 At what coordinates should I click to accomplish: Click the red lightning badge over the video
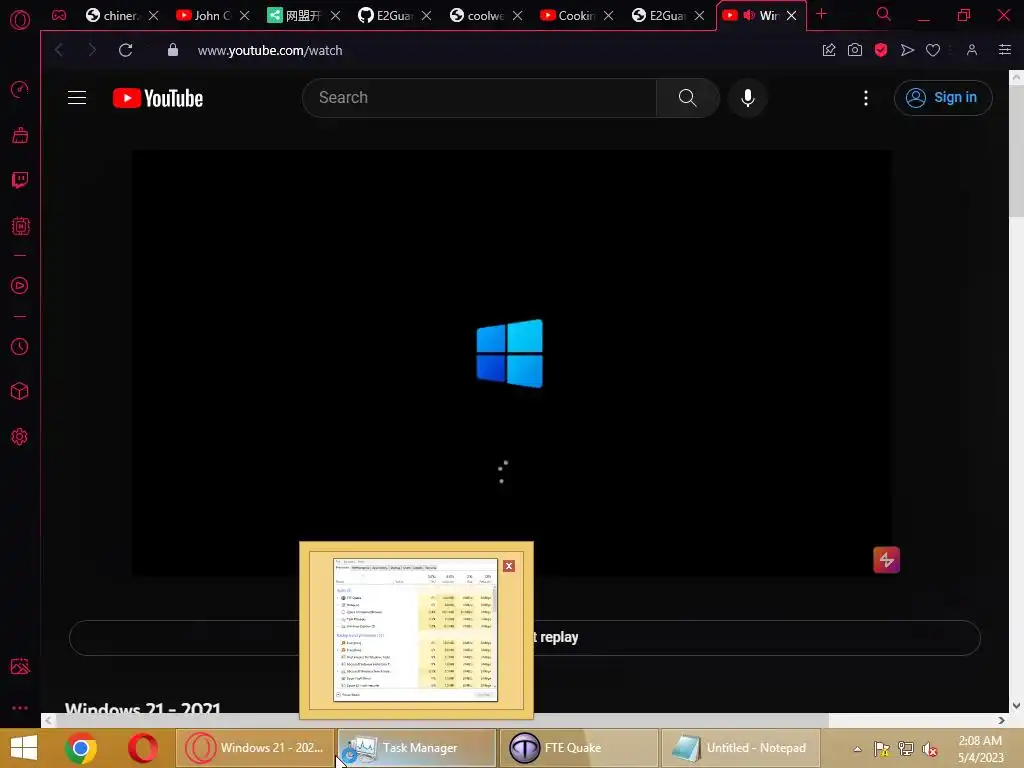886,560
